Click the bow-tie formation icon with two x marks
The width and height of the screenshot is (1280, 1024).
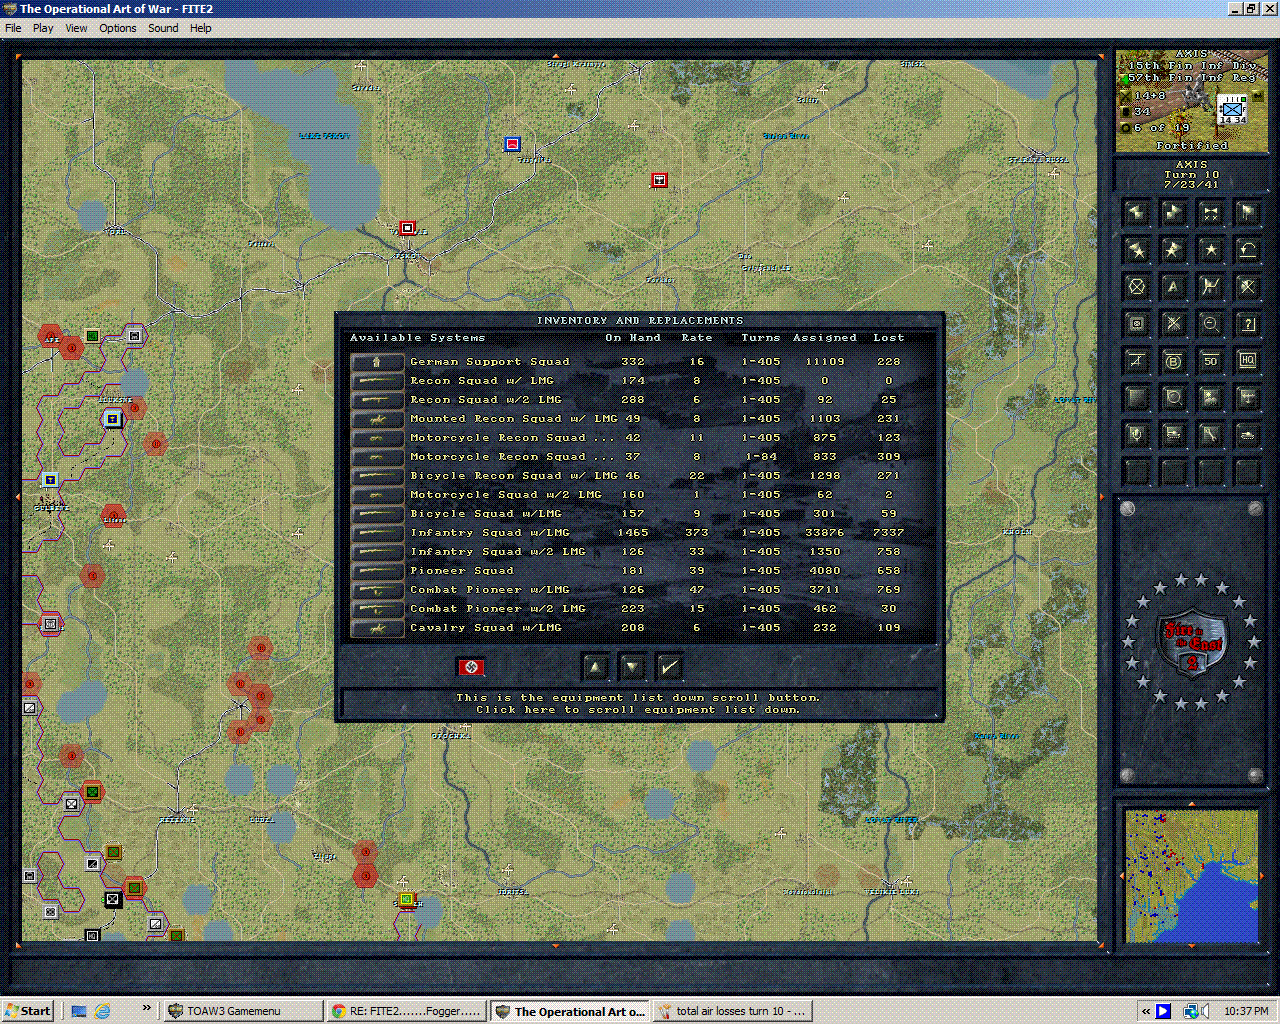pos(1211,213)
